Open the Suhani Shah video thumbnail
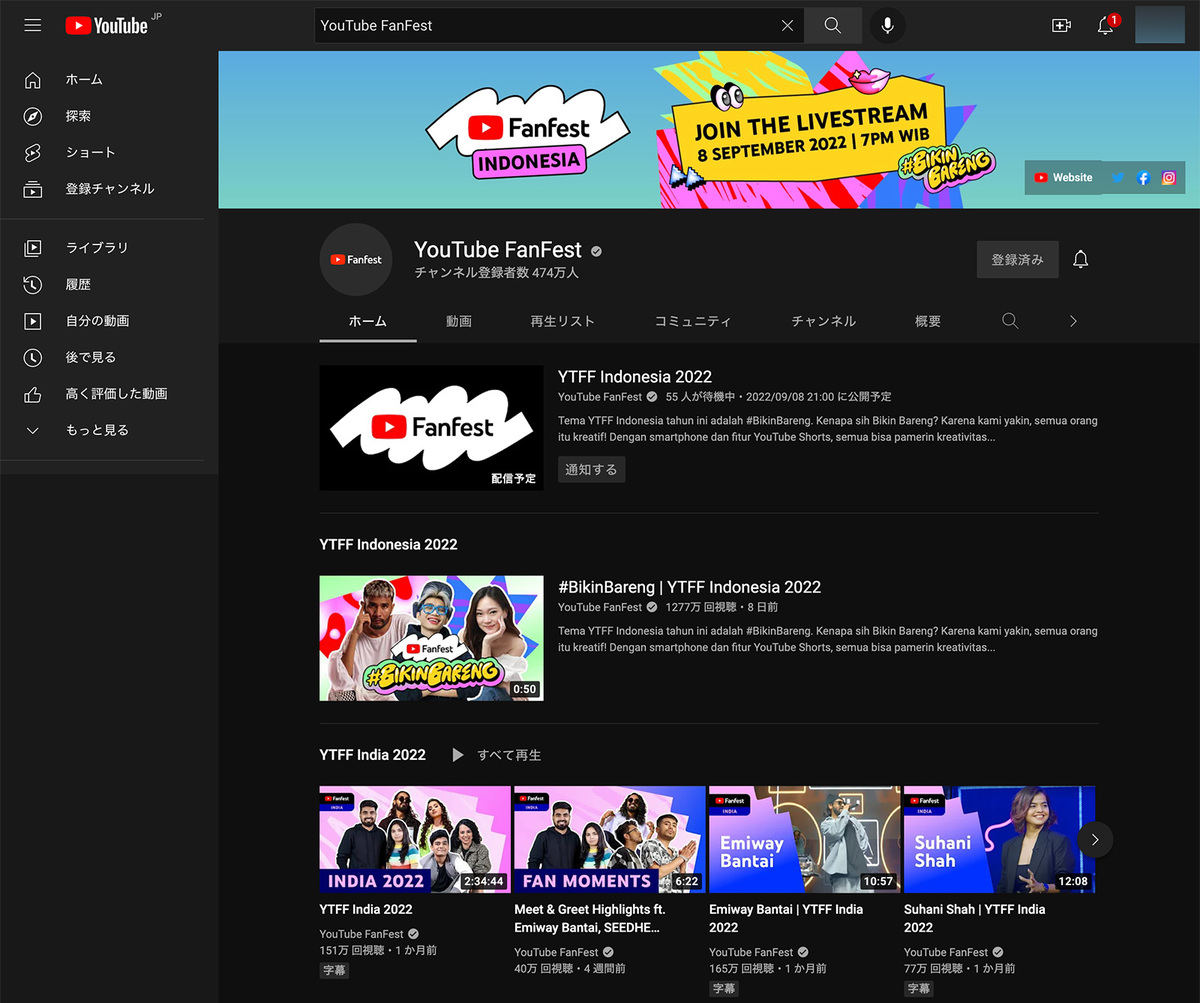 pyautogui.click(x=999, y=839)
